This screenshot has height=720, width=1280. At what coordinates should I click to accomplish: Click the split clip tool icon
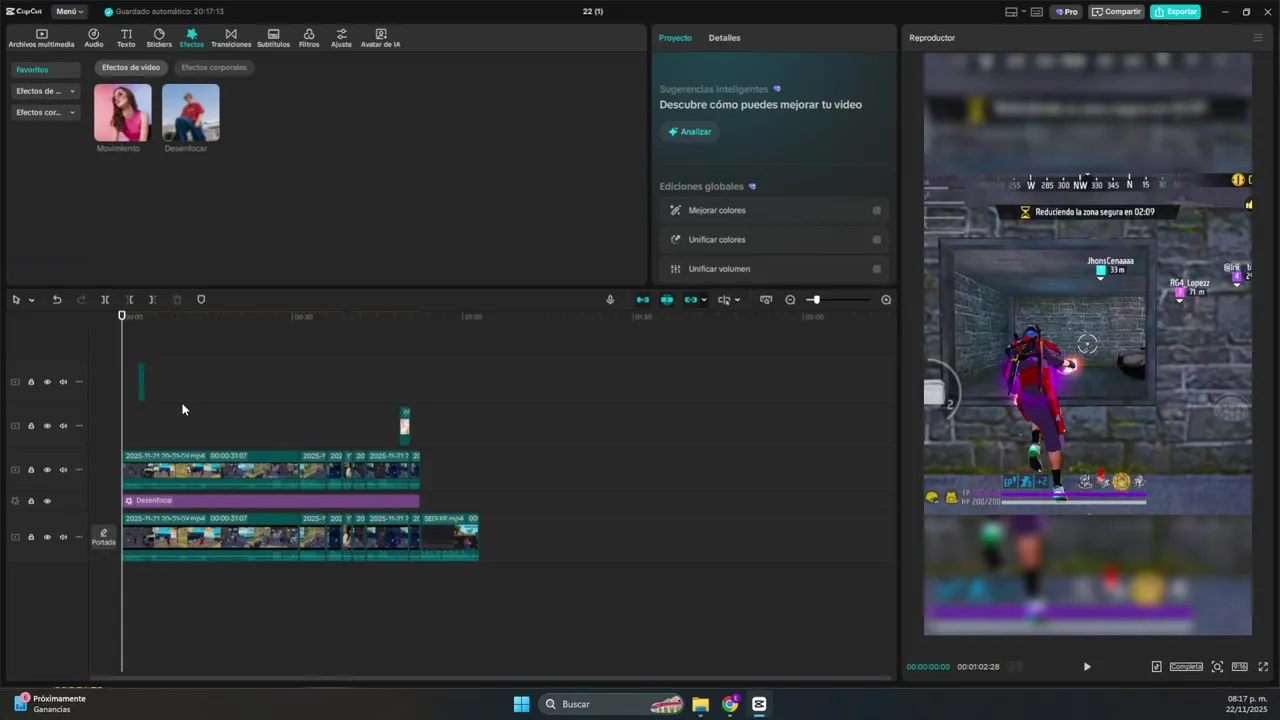pyautogui.click(x=105, y=300)
